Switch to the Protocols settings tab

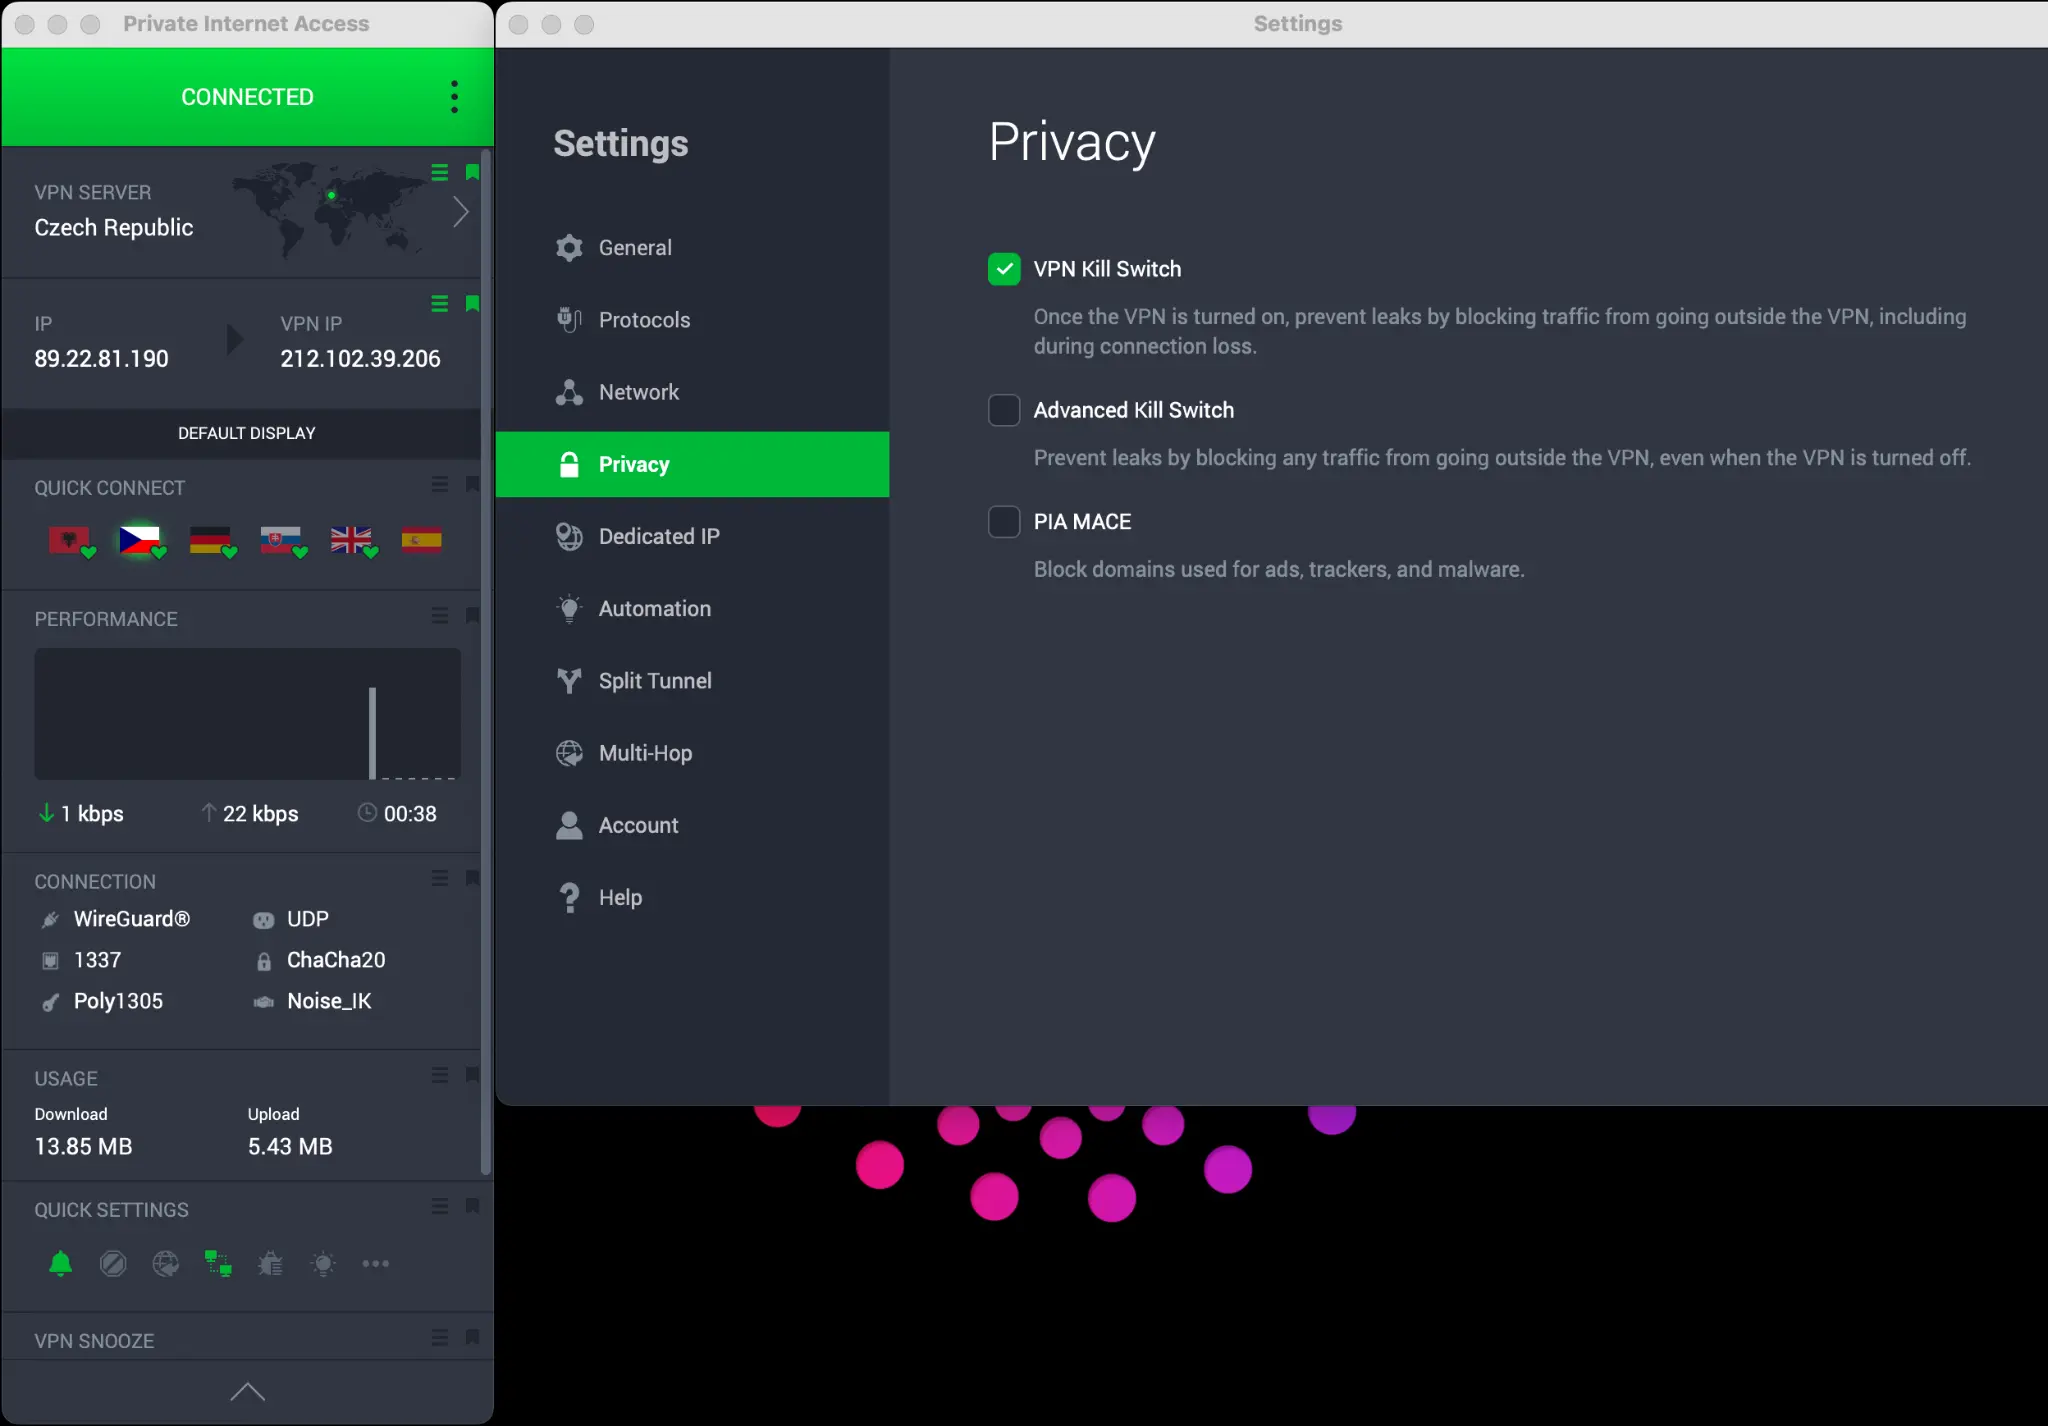point(644,320)
